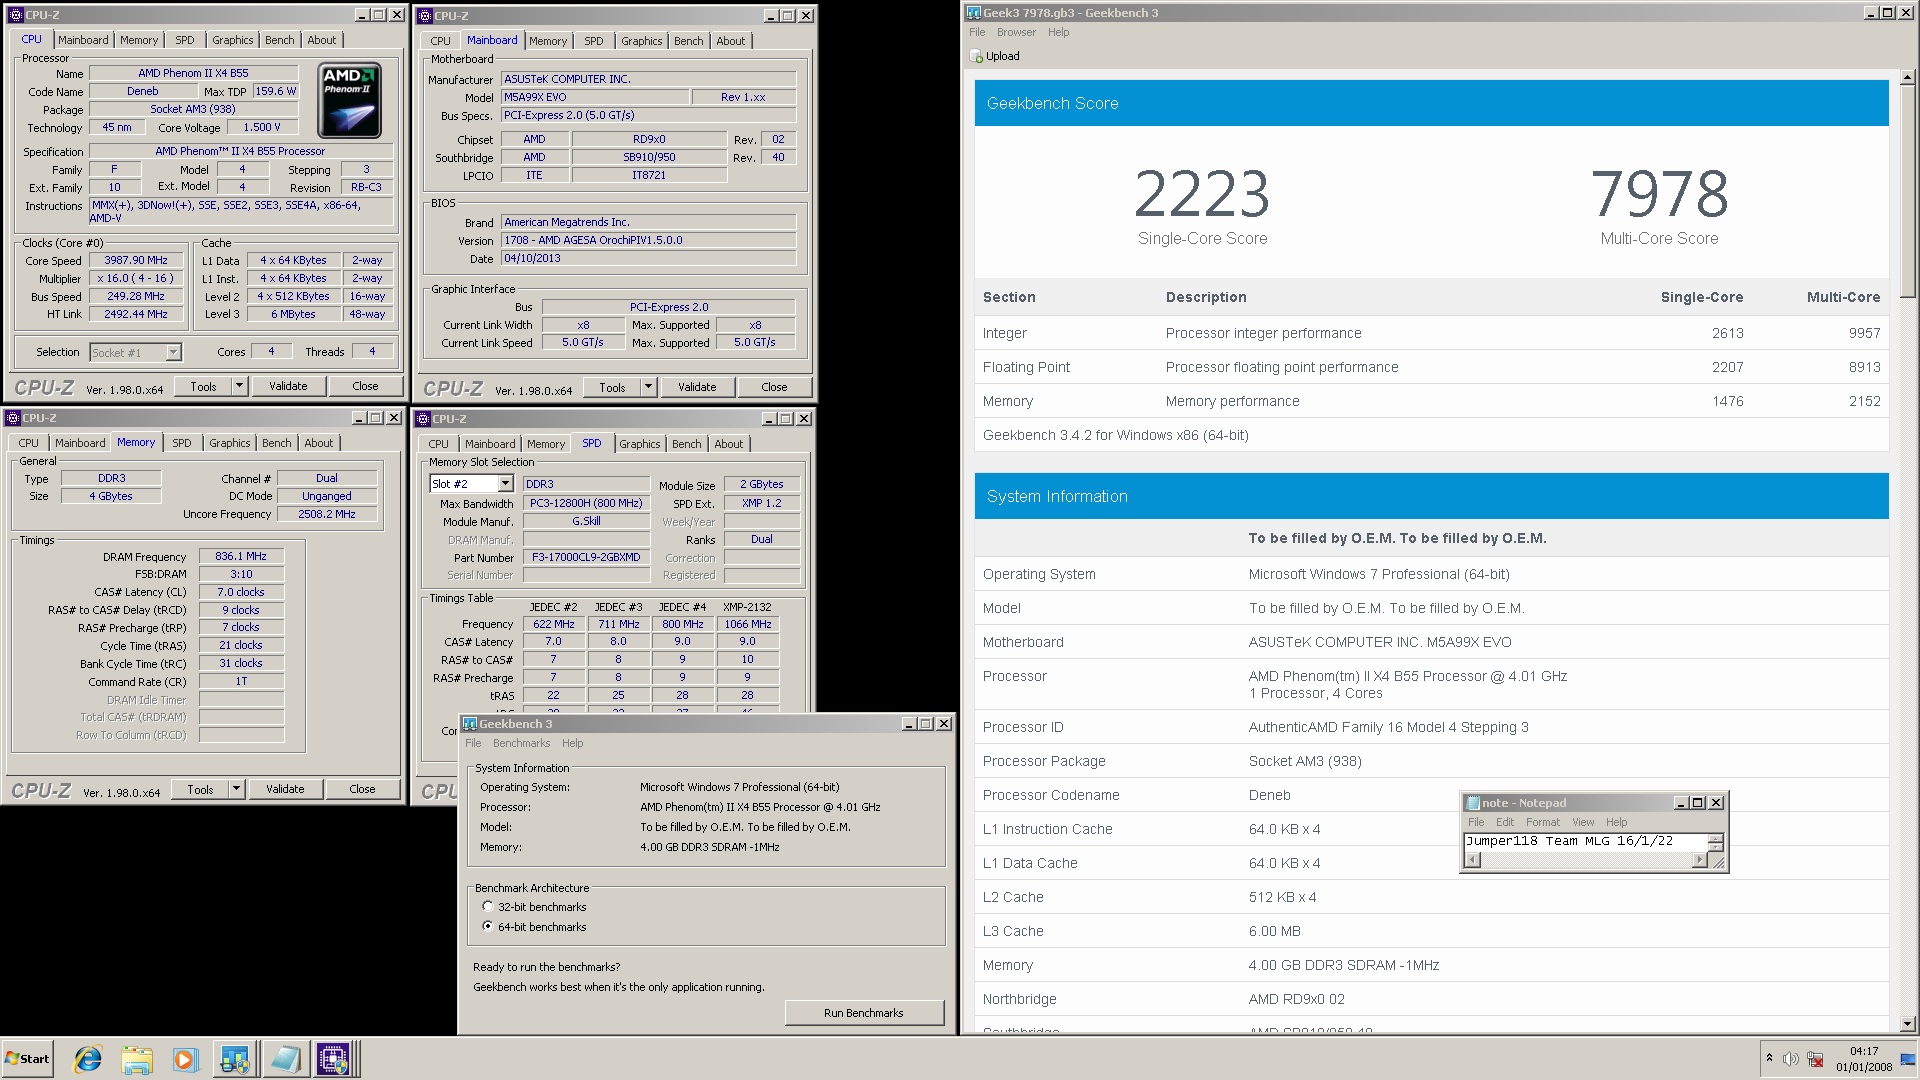Open SPD tab in CPU-Z Memory window
This screenshot has height=1080, width=1920.
tap(182, 443)
